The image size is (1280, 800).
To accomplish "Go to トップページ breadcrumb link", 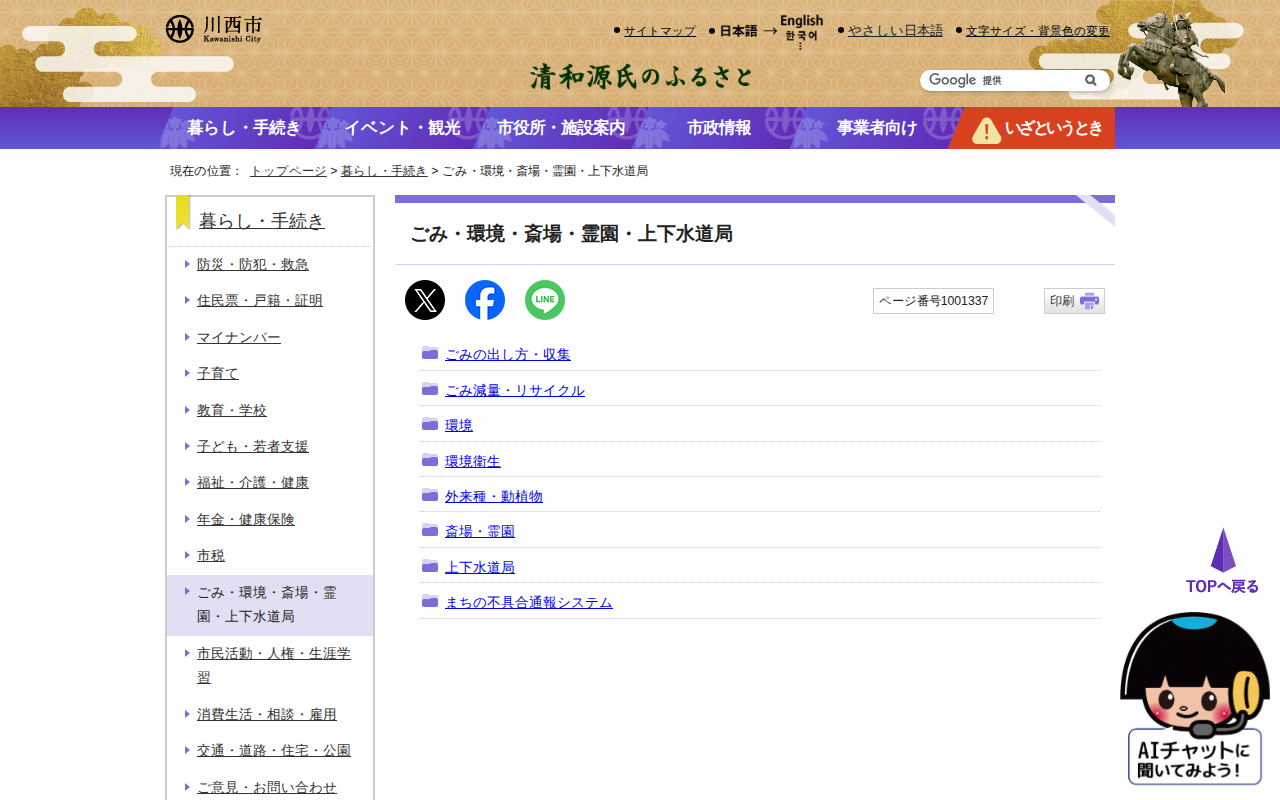I will [x=288, y=171].
